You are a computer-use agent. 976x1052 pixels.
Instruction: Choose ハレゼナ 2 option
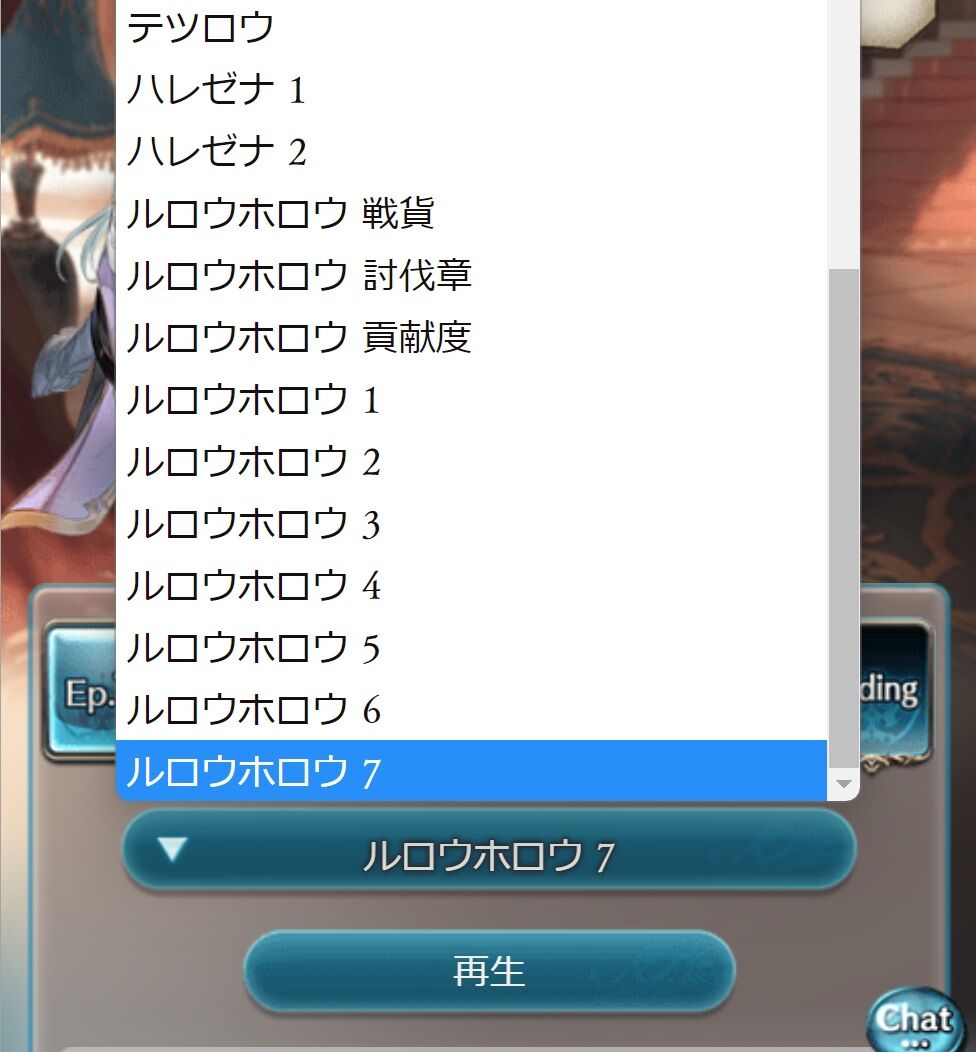tap(471, 152)
